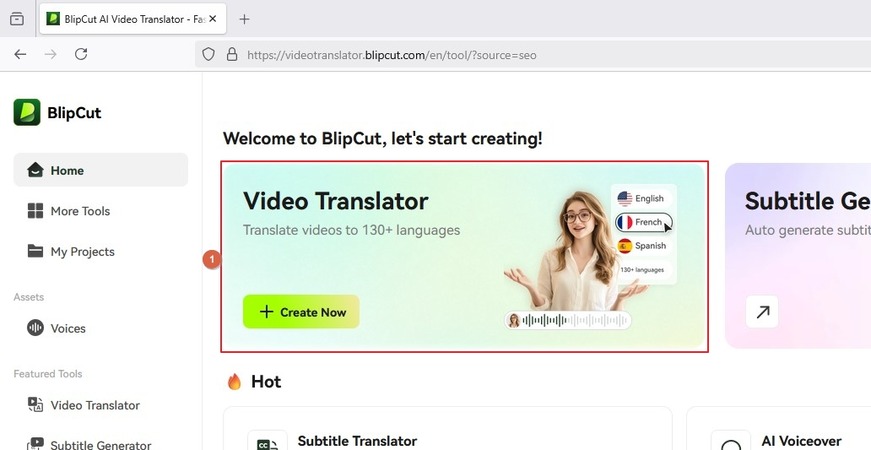This screenshot has width=871, height=450.
Task: Click the welcome heading text
Action: pyautogui.click(x=383, y=138)
